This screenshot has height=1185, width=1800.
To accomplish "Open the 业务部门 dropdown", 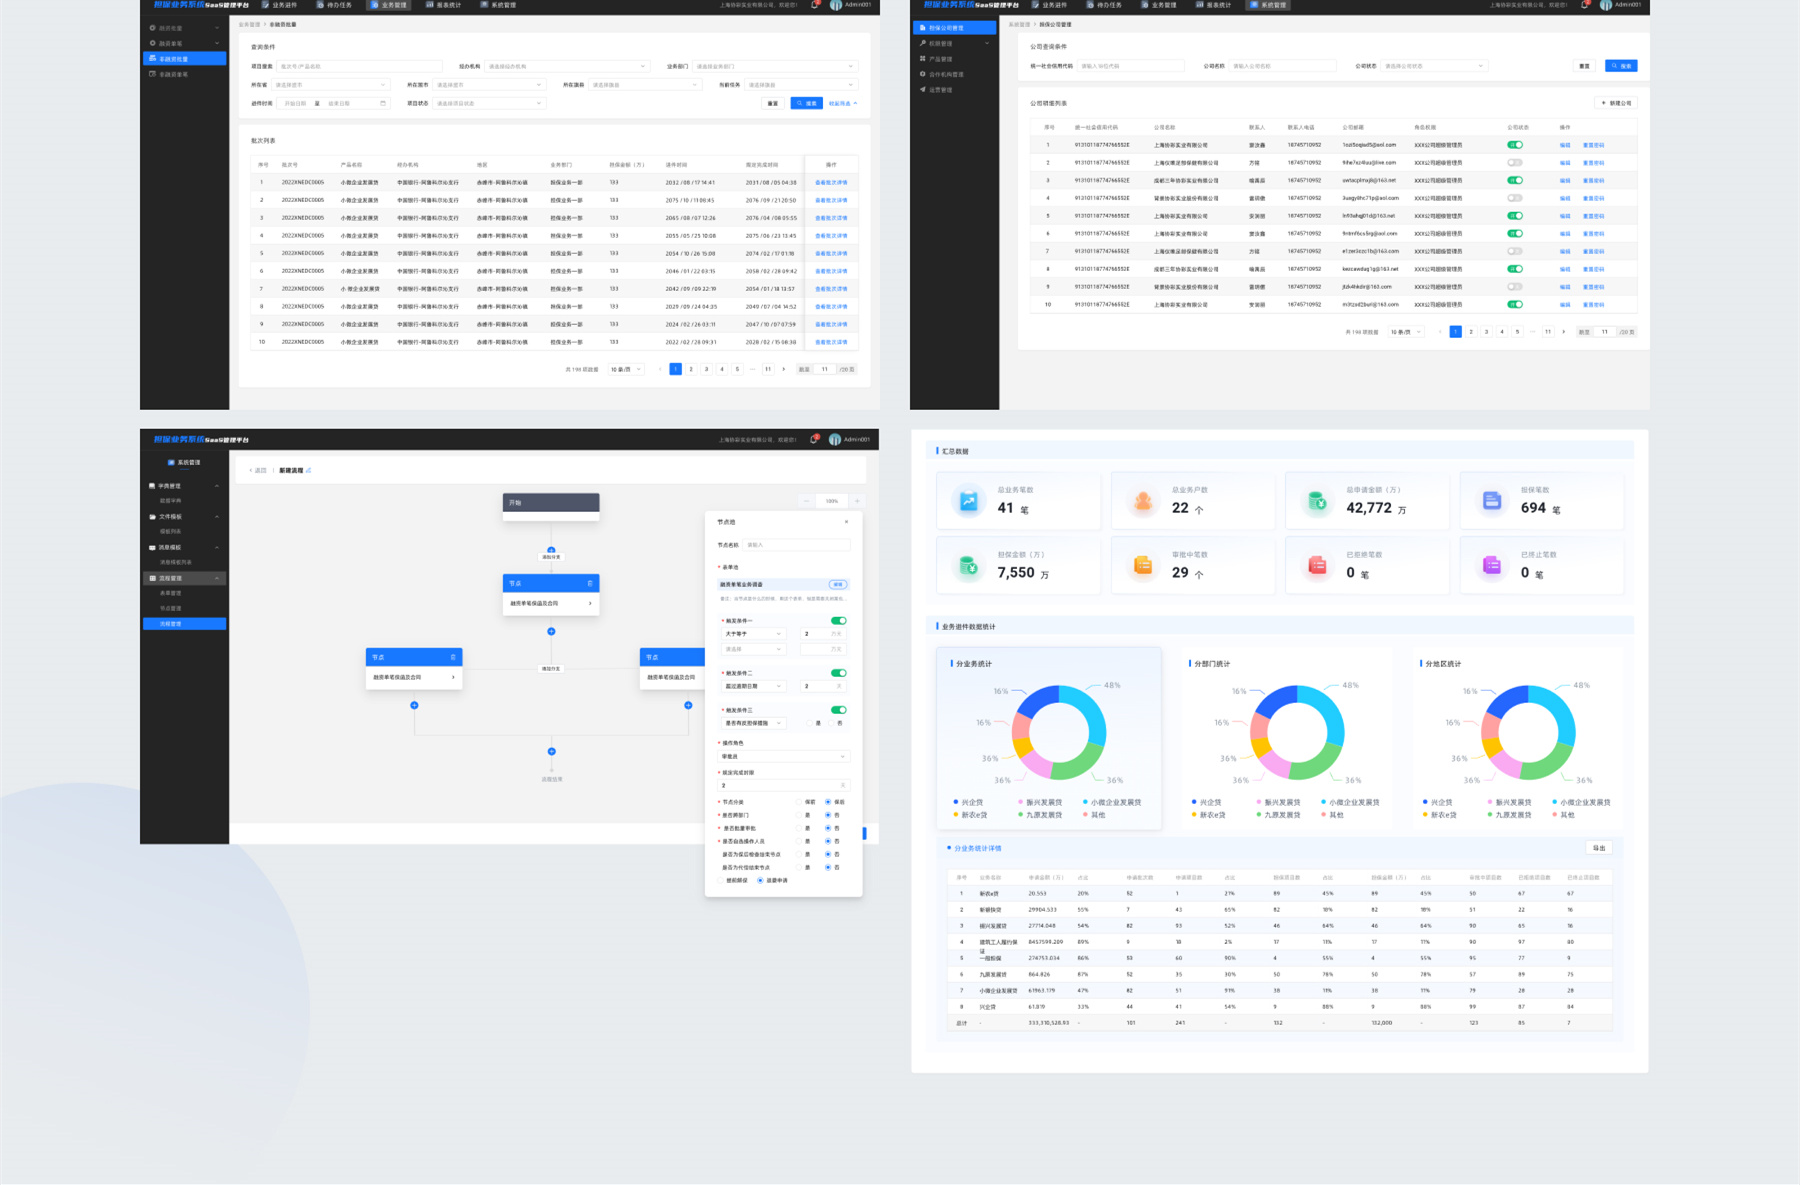I will tap(775, 66).
